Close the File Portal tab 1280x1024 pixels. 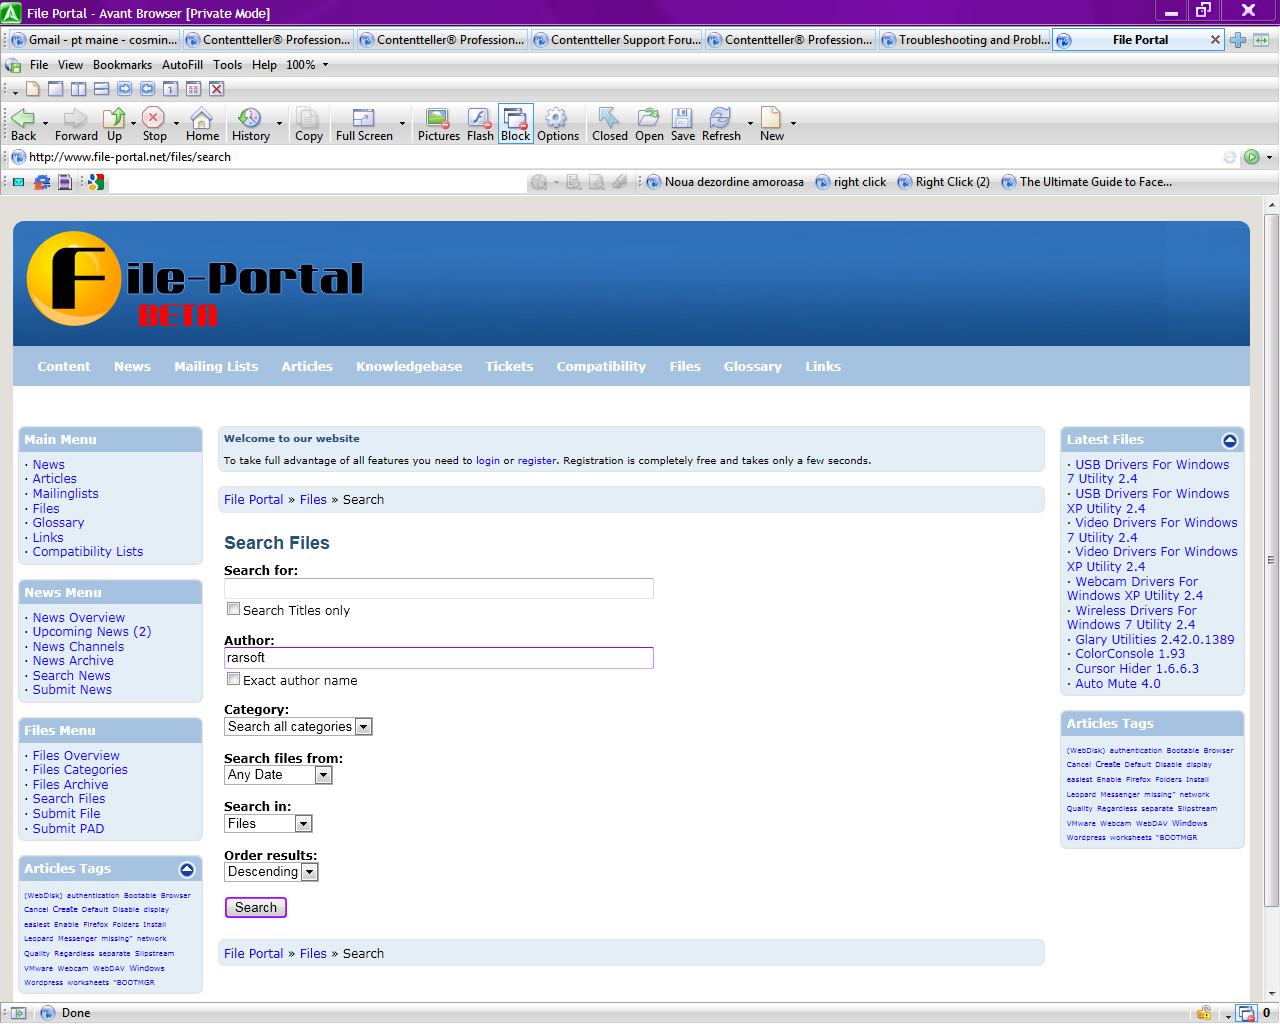coord(1215,40)
